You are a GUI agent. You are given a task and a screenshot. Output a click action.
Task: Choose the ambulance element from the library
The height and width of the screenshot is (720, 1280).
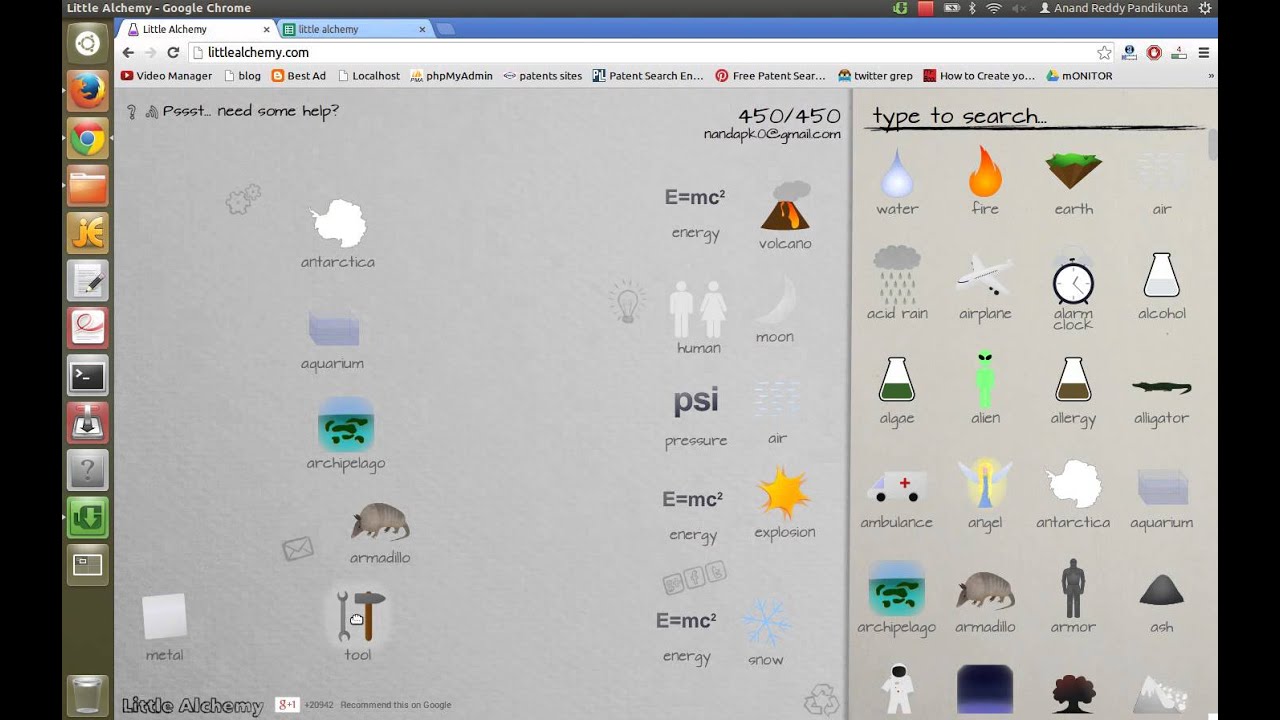(896, 487)
